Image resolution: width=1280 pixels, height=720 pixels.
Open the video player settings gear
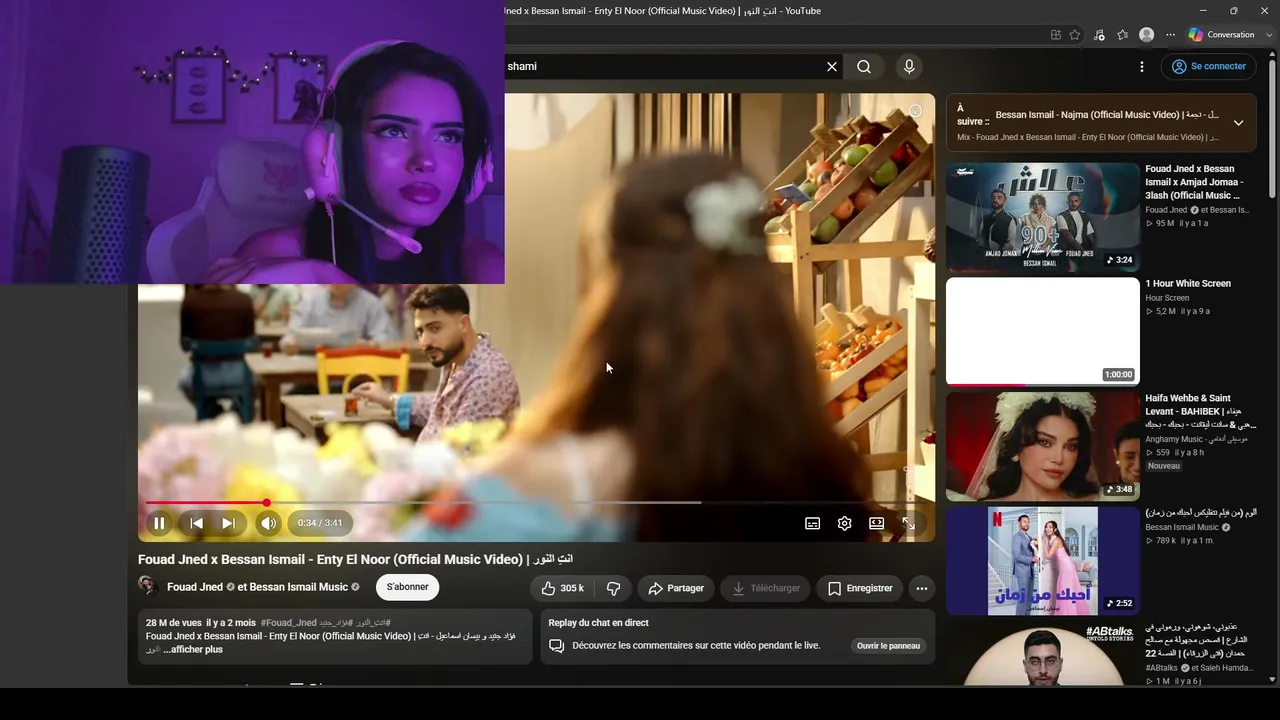[x=845, y=523]
